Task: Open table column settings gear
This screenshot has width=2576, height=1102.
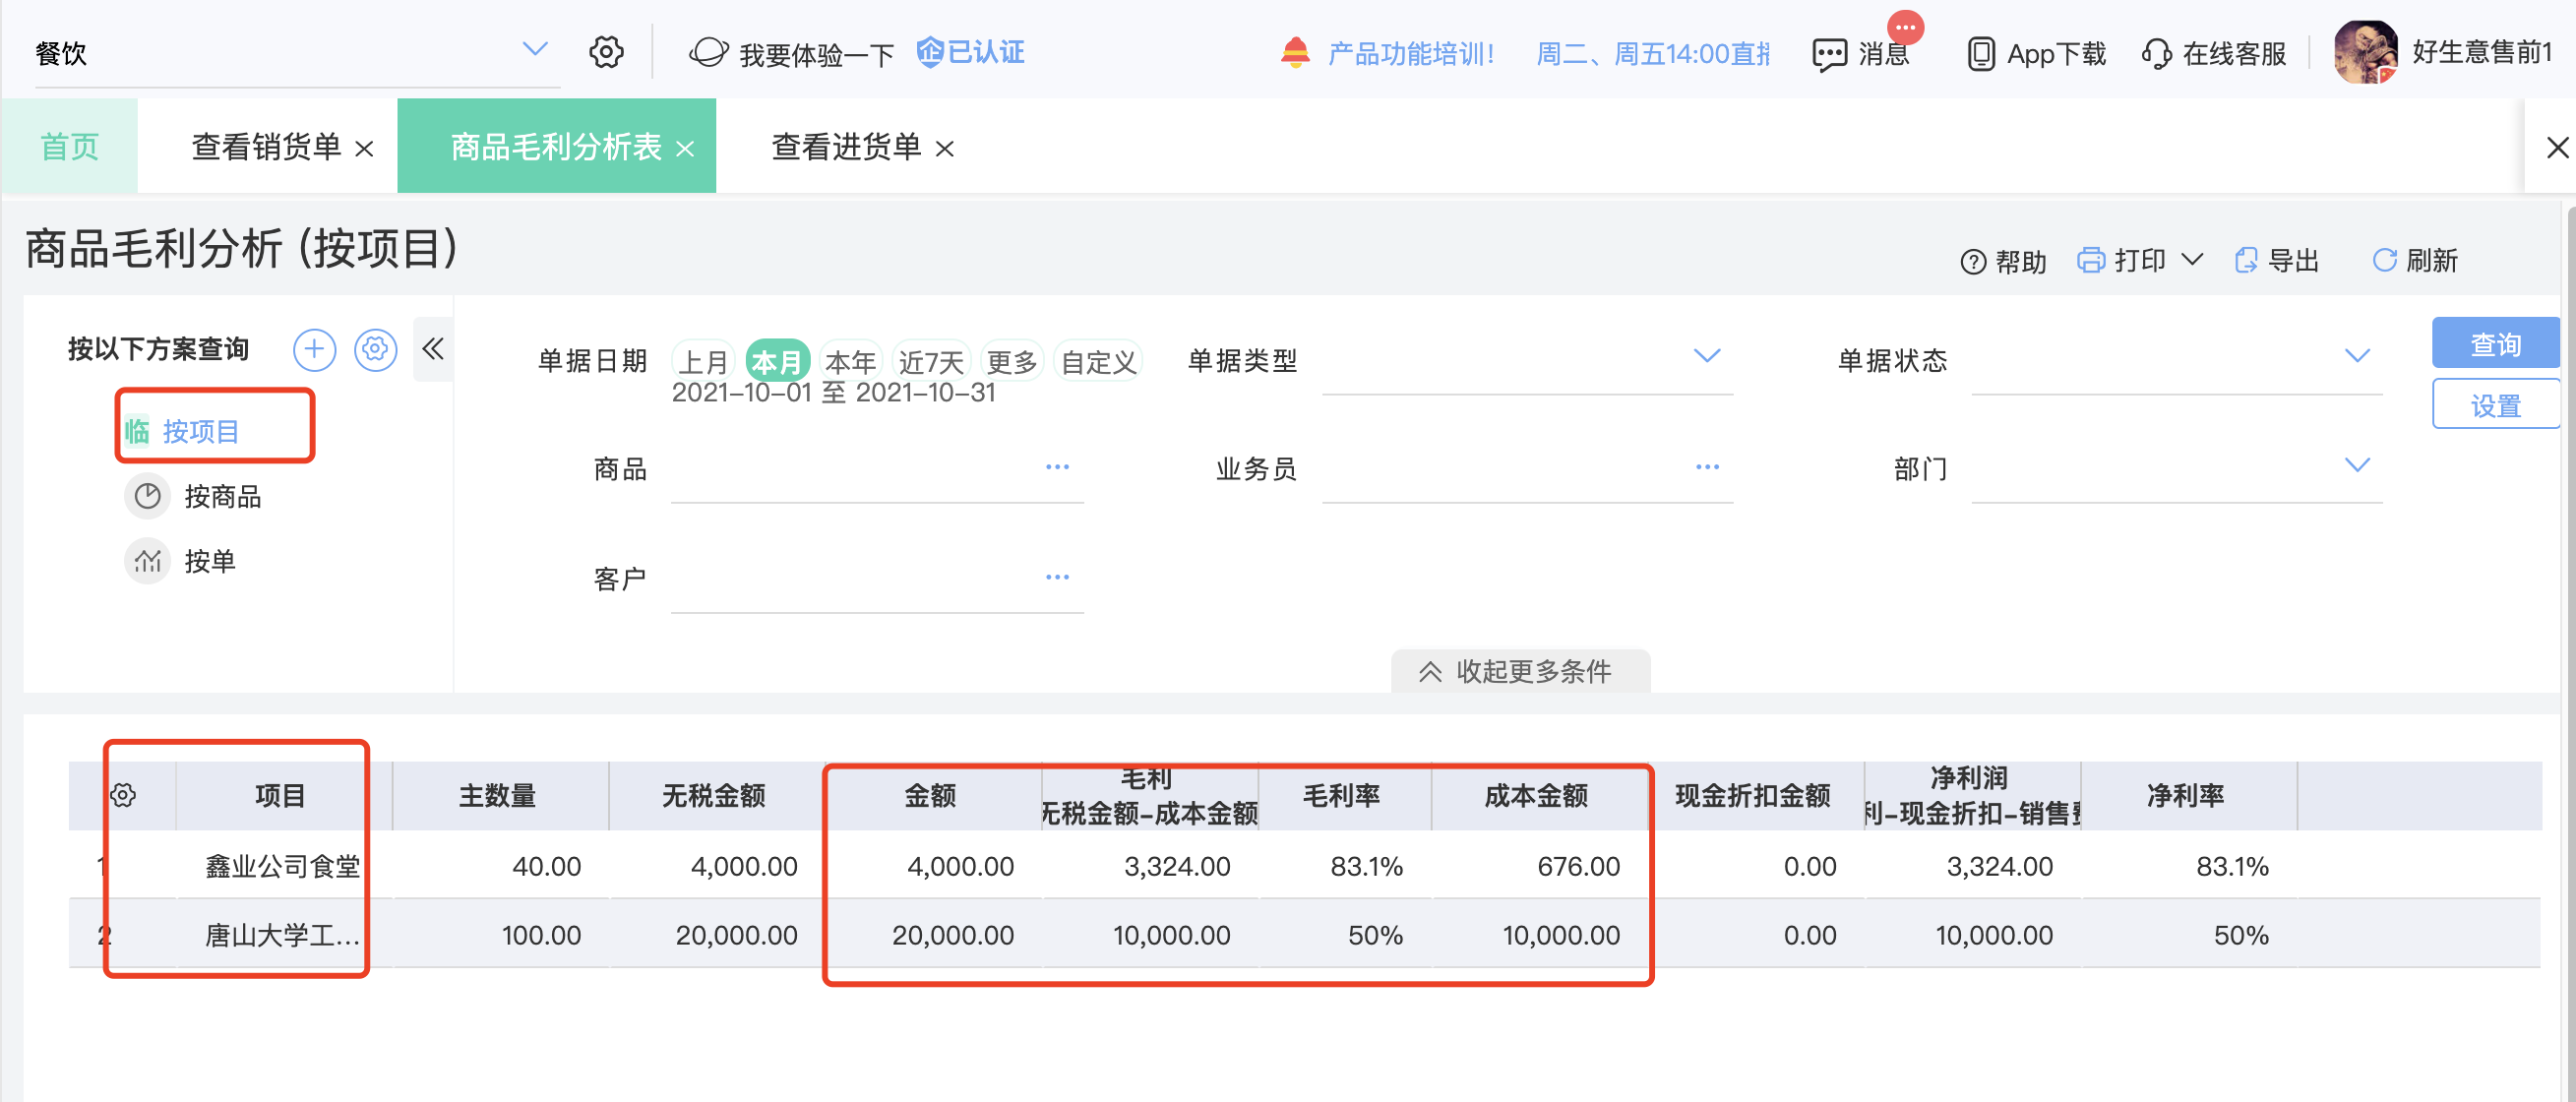Action: click(123, 795)
